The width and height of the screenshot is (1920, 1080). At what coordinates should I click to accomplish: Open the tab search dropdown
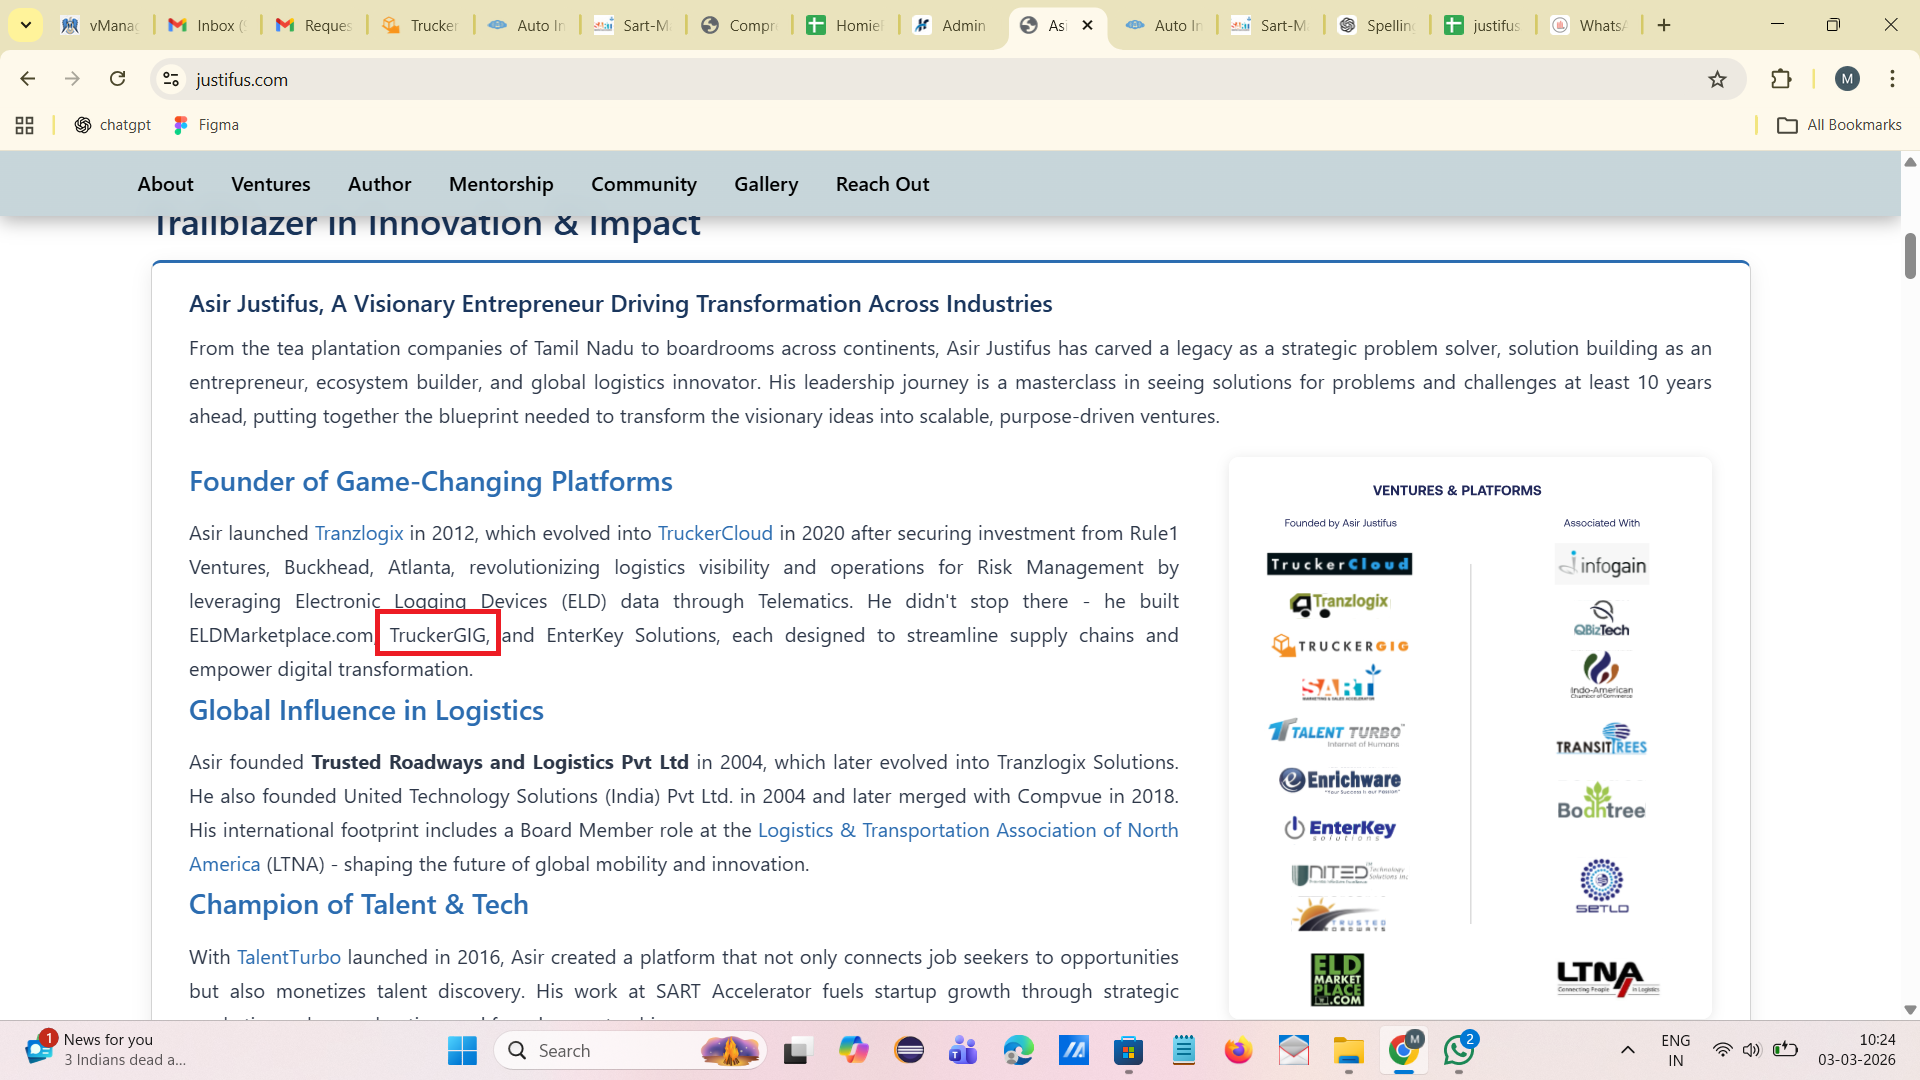26,25
